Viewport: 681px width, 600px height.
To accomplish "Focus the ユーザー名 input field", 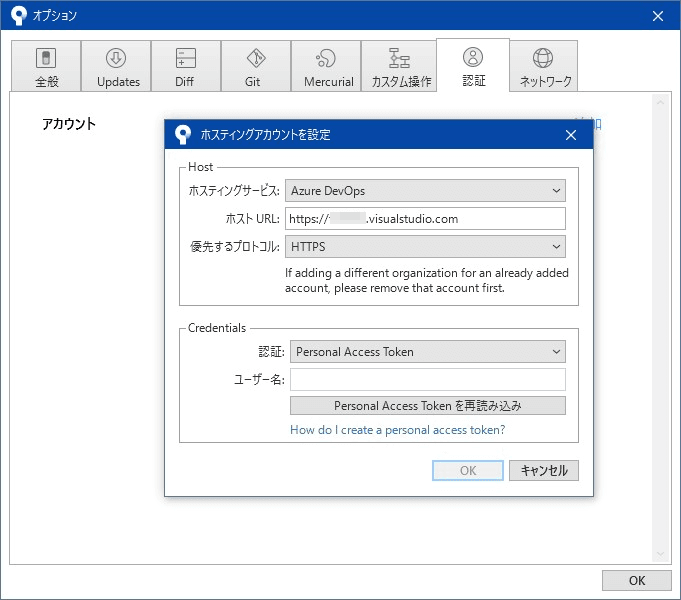I will tap(427, 379).
